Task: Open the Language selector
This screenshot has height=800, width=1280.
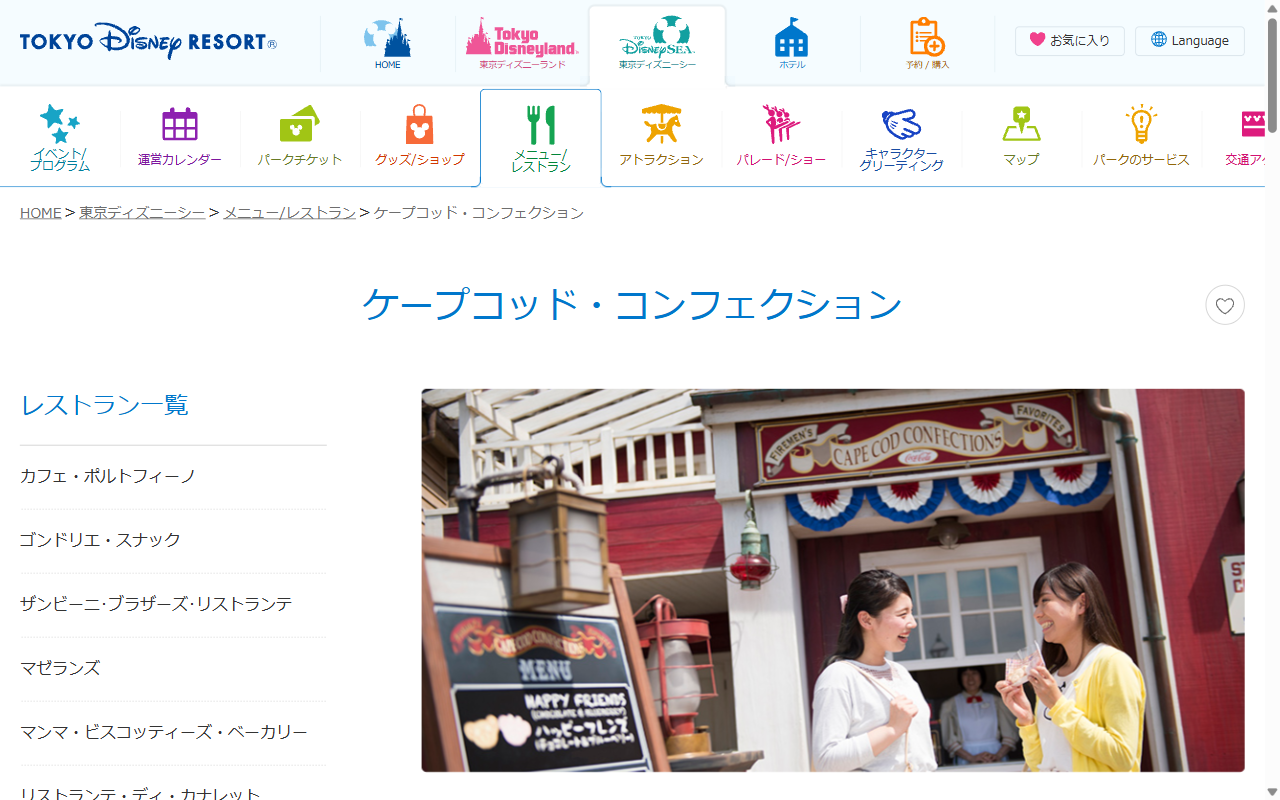Action: coord(1190,41)
